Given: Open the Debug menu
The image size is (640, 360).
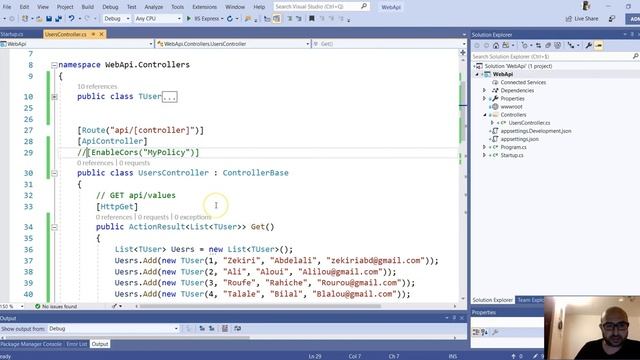Looking at the screenshot, I should pyautogui.click(x=110, y=7).
